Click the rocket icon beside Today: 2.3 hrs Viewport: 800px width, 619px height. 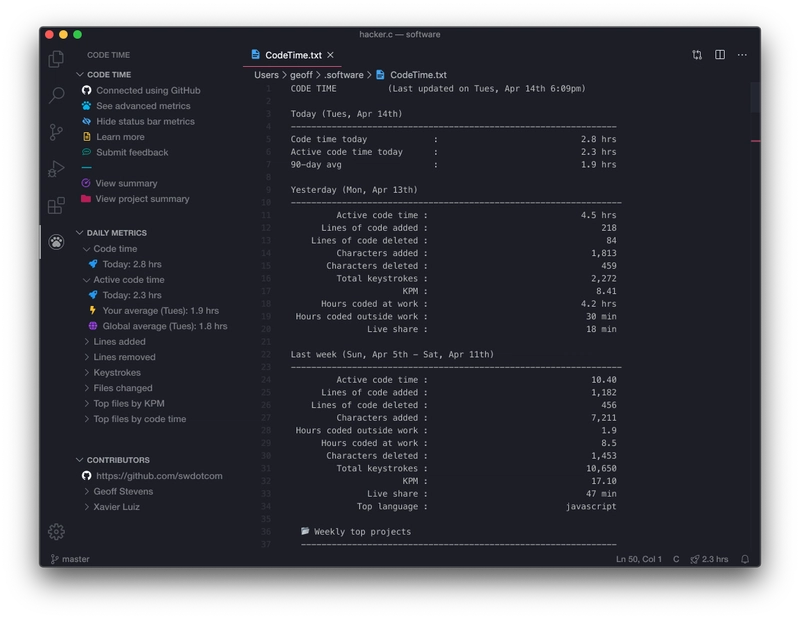click(x=93, y=295)
